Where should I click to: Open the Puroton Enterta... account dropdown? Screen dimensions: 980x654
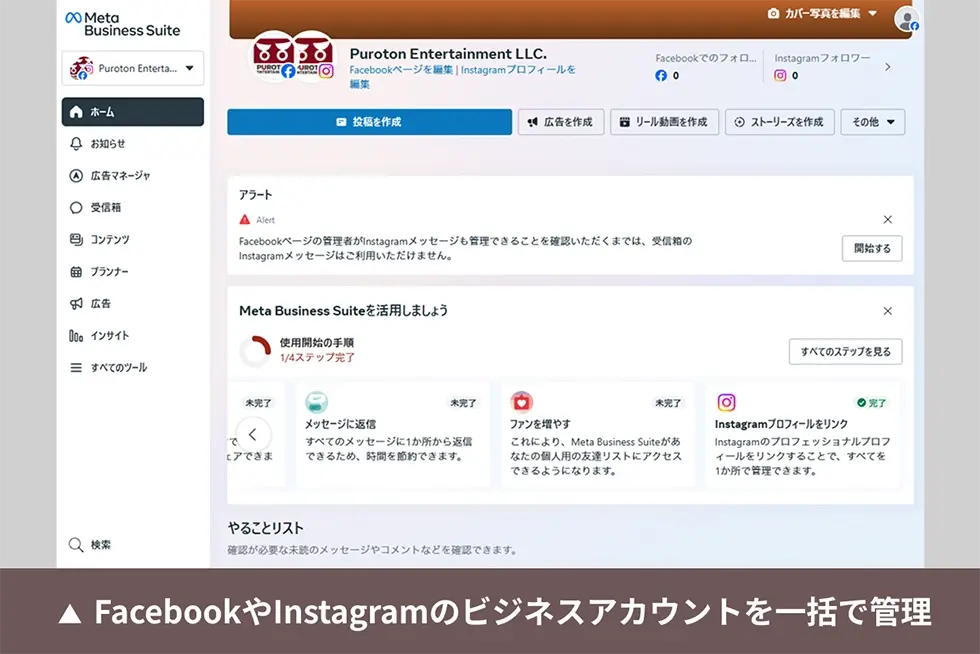tap(132, 68)
